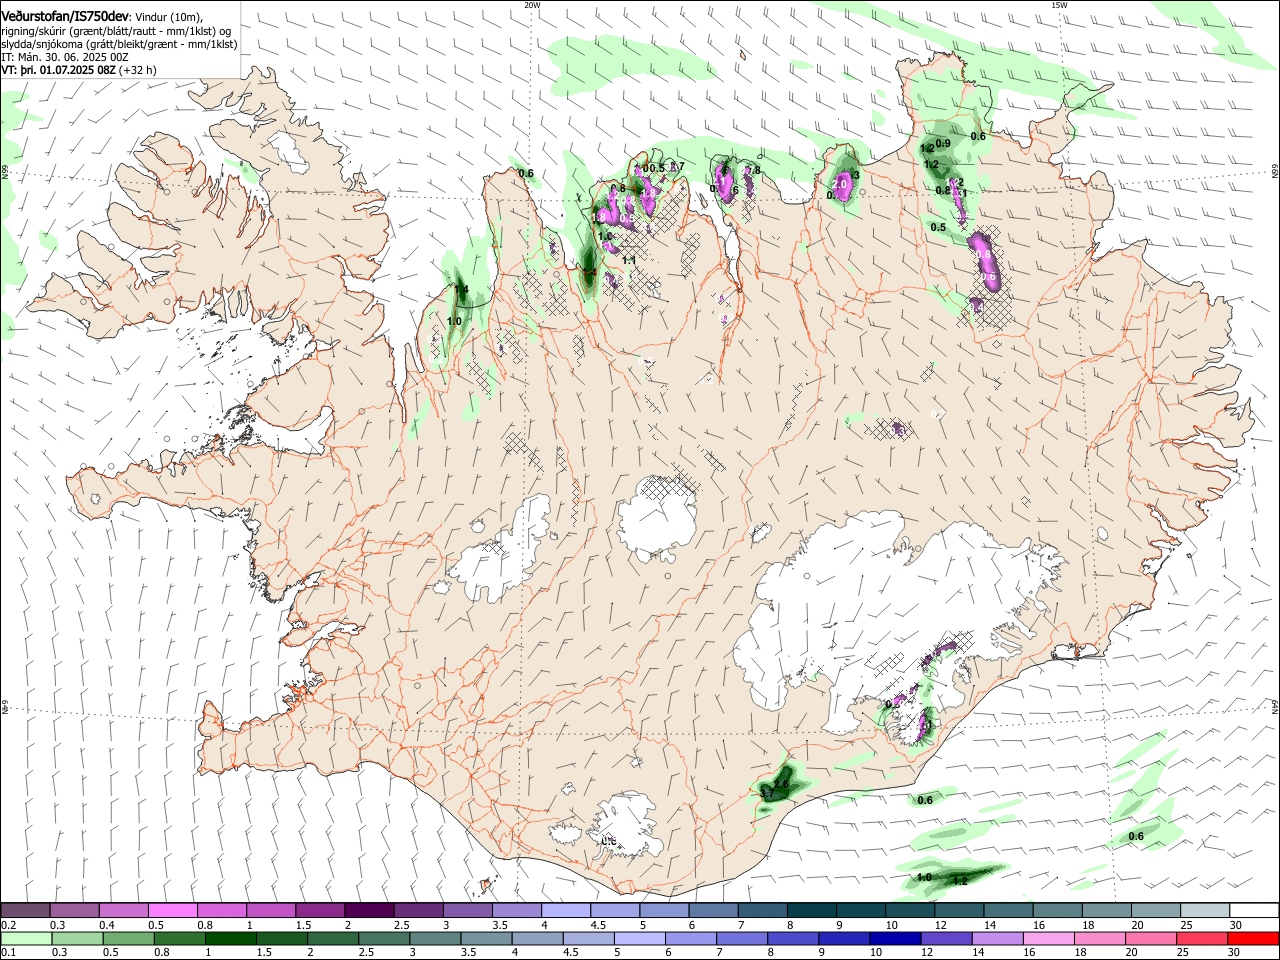Select the 'IT: Mán. 30. 06. 2025 00Z' line
The height and width of the screenshot is (960, 1280).
64,57
